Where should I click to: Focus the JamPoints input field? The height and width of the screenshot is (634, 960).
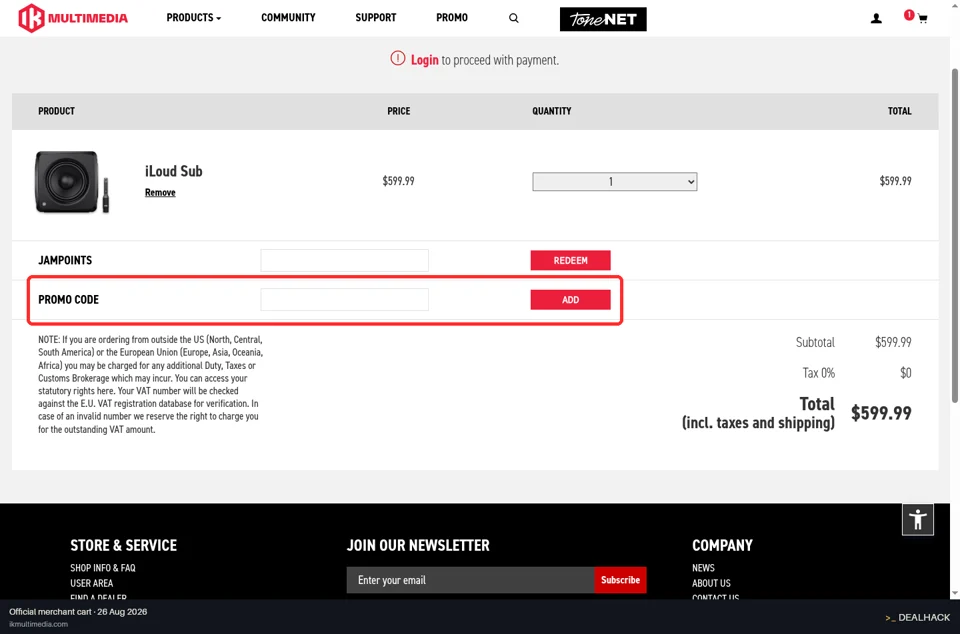pyautogui.click(x=344, y=260)
